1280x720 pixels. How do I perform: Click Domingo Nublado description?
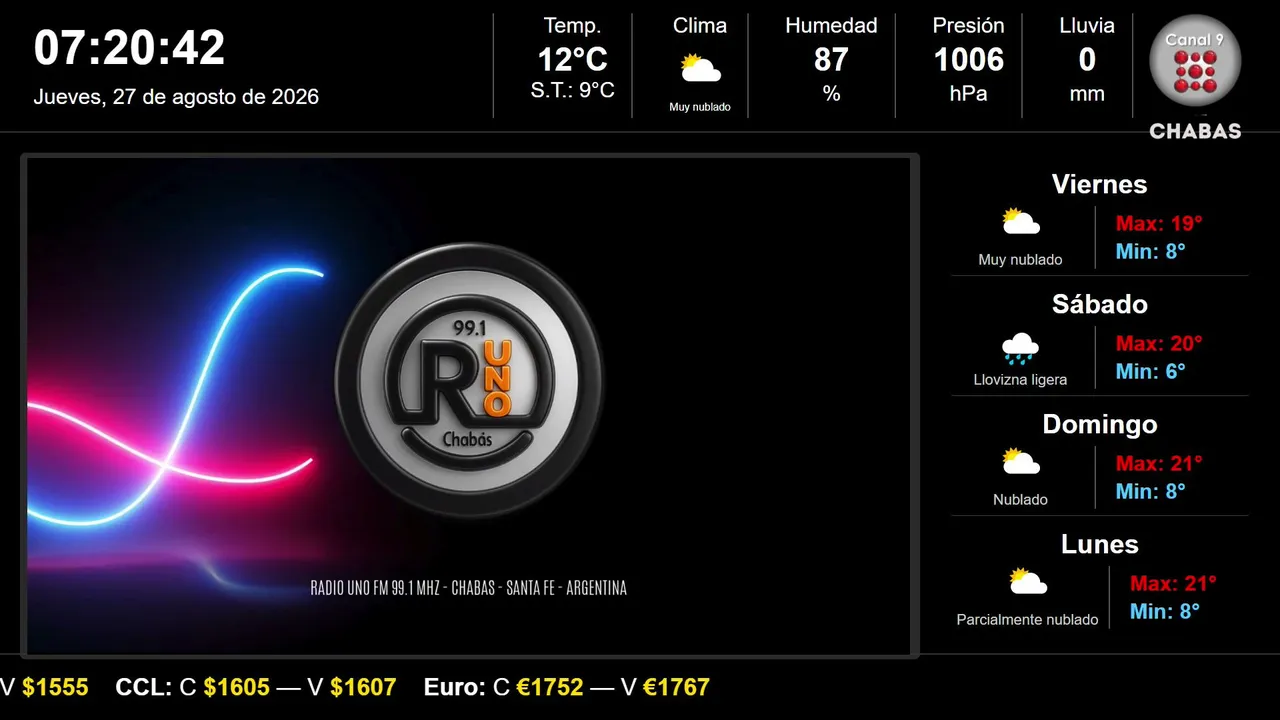(1021, 500)
